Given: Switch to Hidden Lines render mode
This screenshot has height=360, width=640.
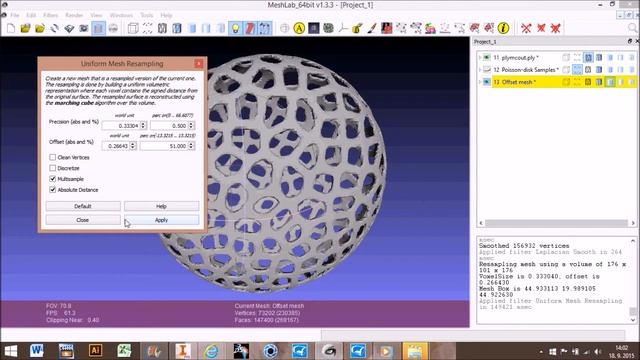Looking at the screenshot, I should tap(177, 28).
